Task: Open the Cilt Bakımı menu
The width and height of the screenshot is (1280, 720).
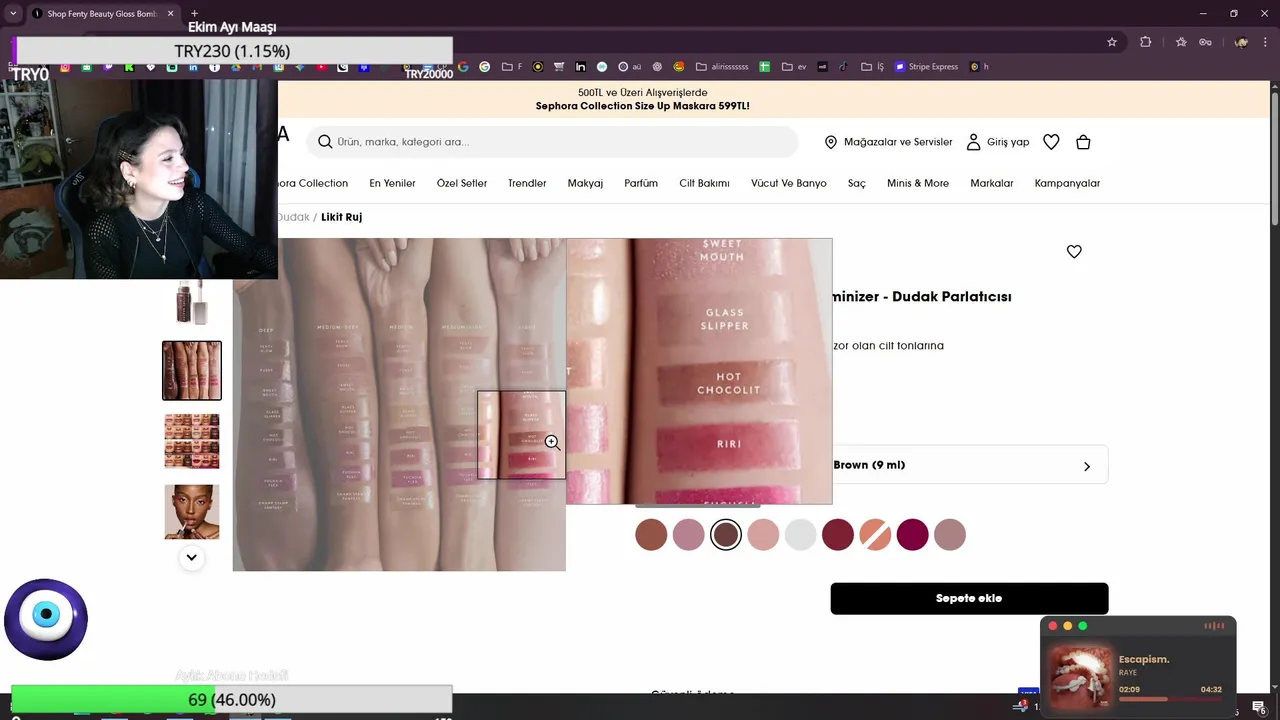Action: pos(704,184)
